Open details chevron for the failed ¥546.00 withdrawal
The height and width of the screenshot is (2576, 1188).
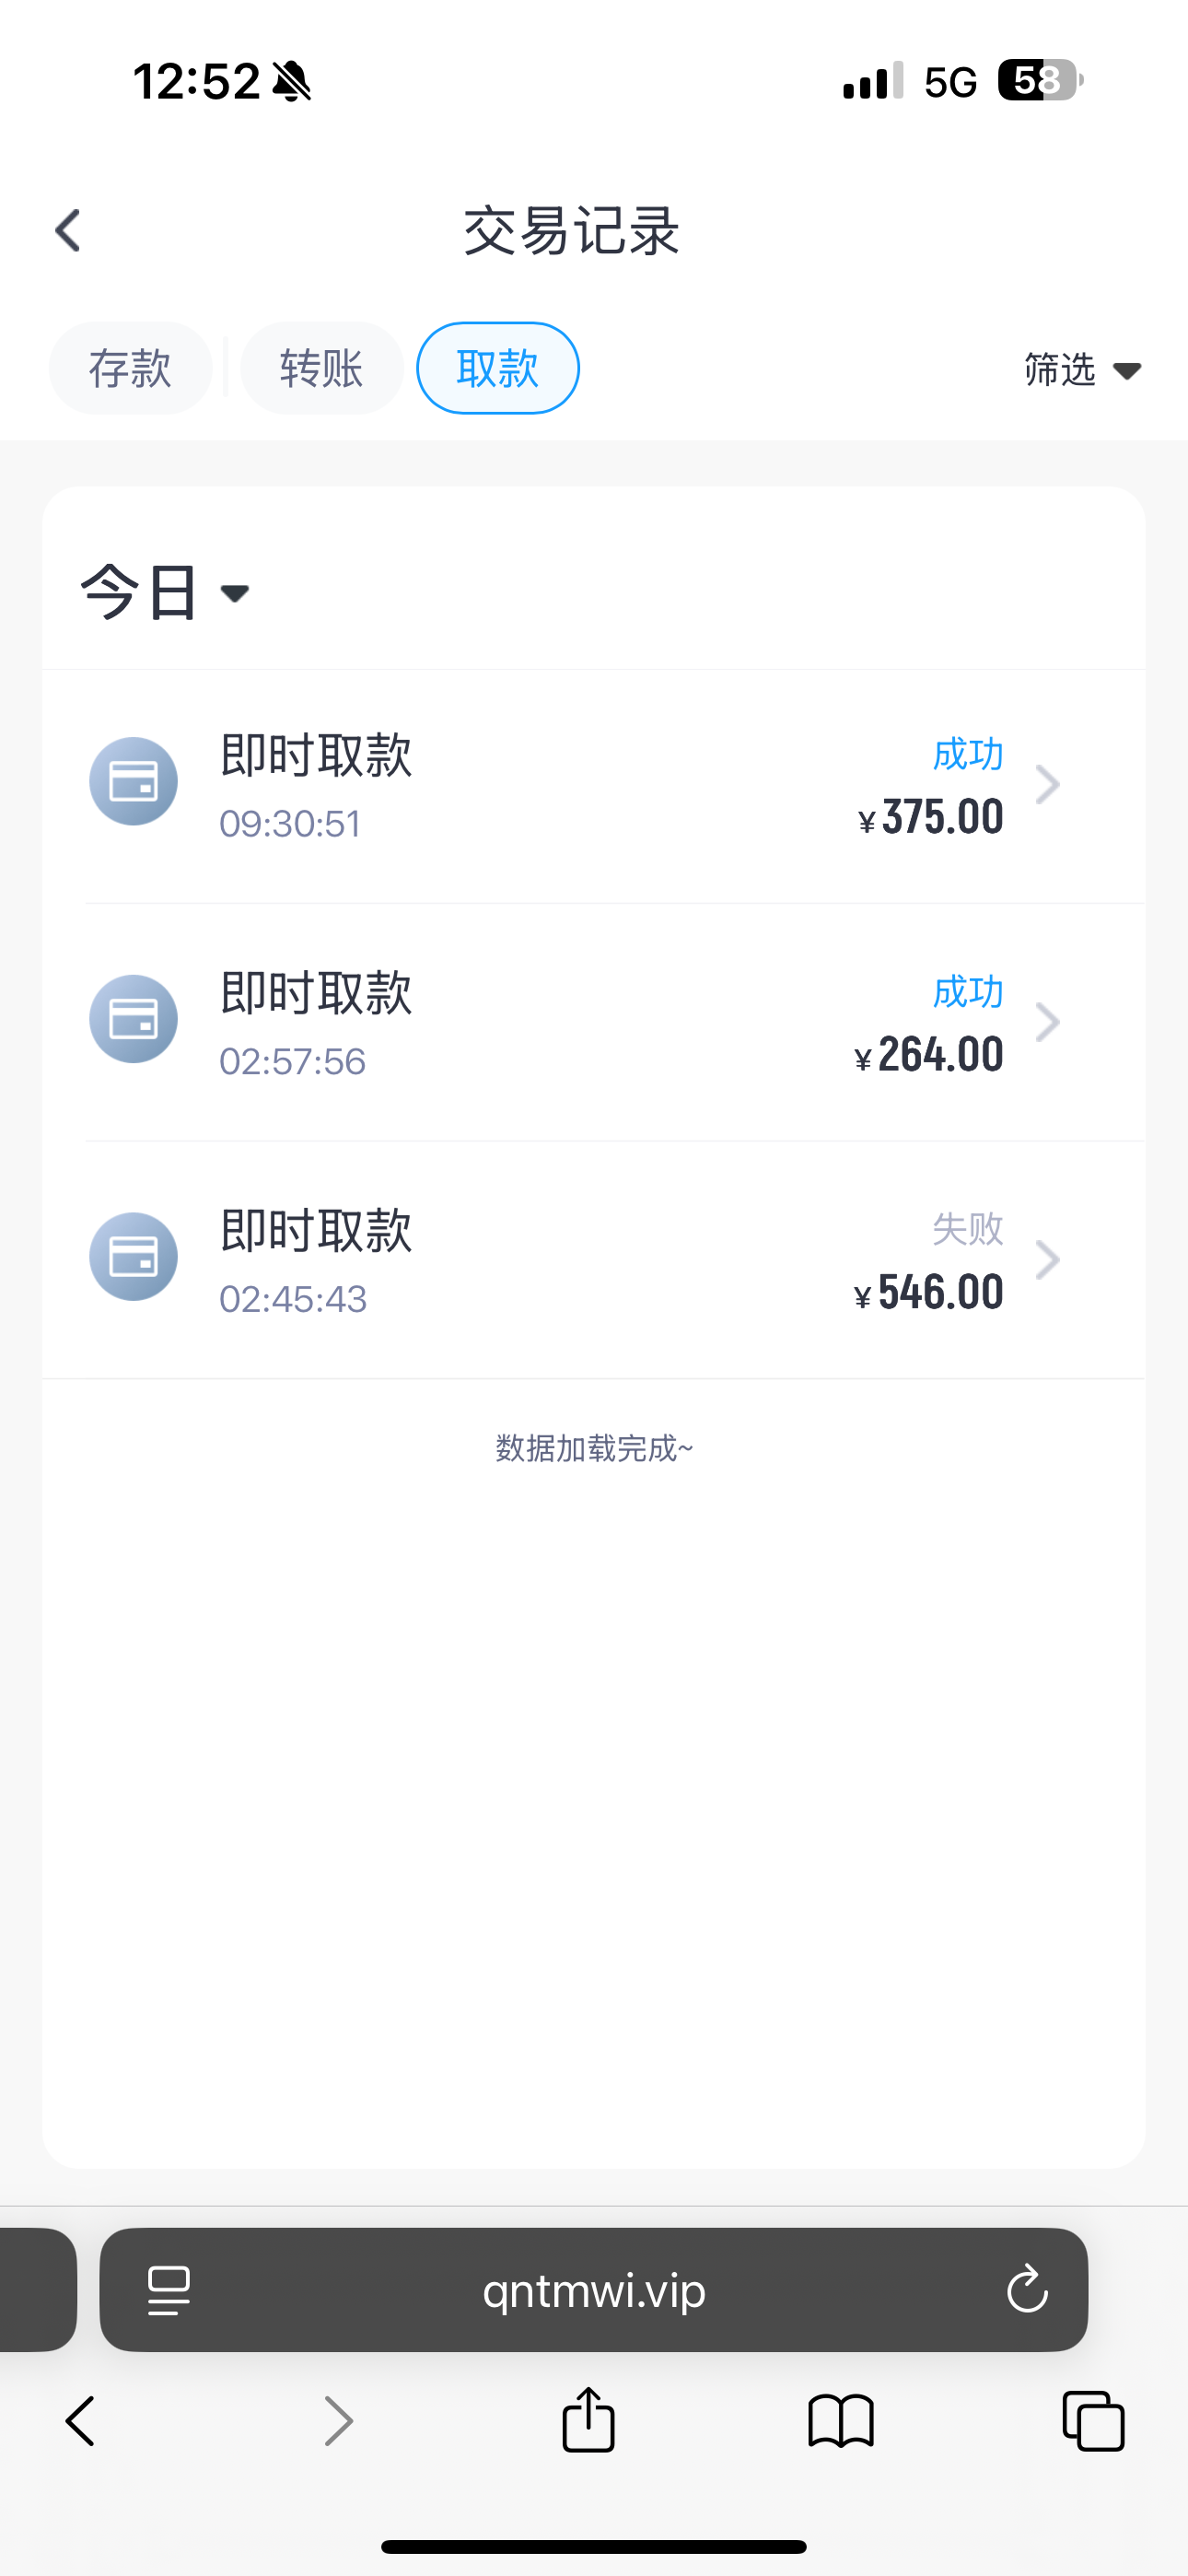(1047, 1260)
